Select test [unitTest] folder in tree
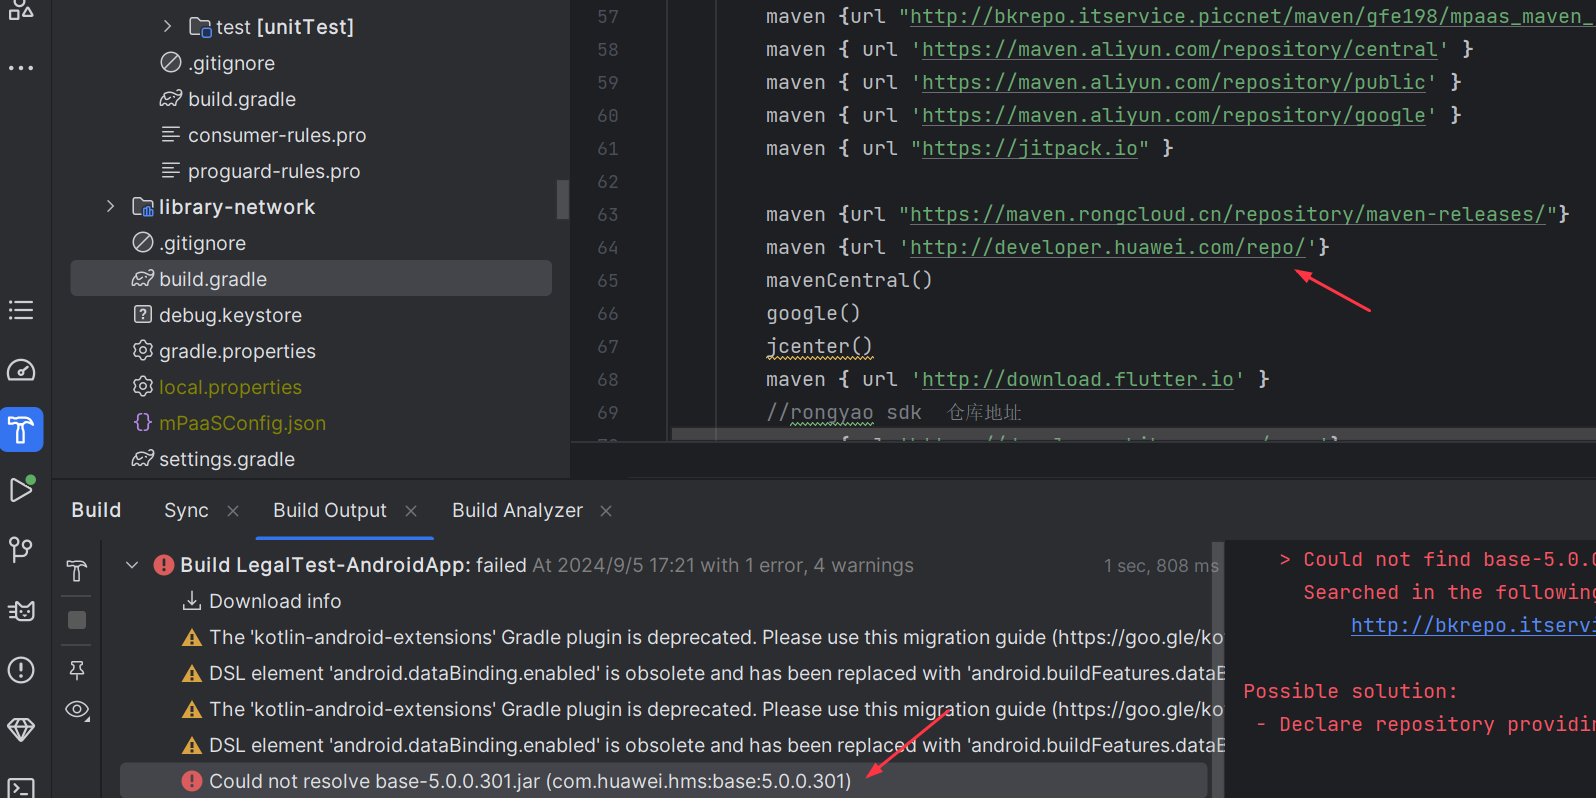1596x798 pixels. click(x=285, y=27)
